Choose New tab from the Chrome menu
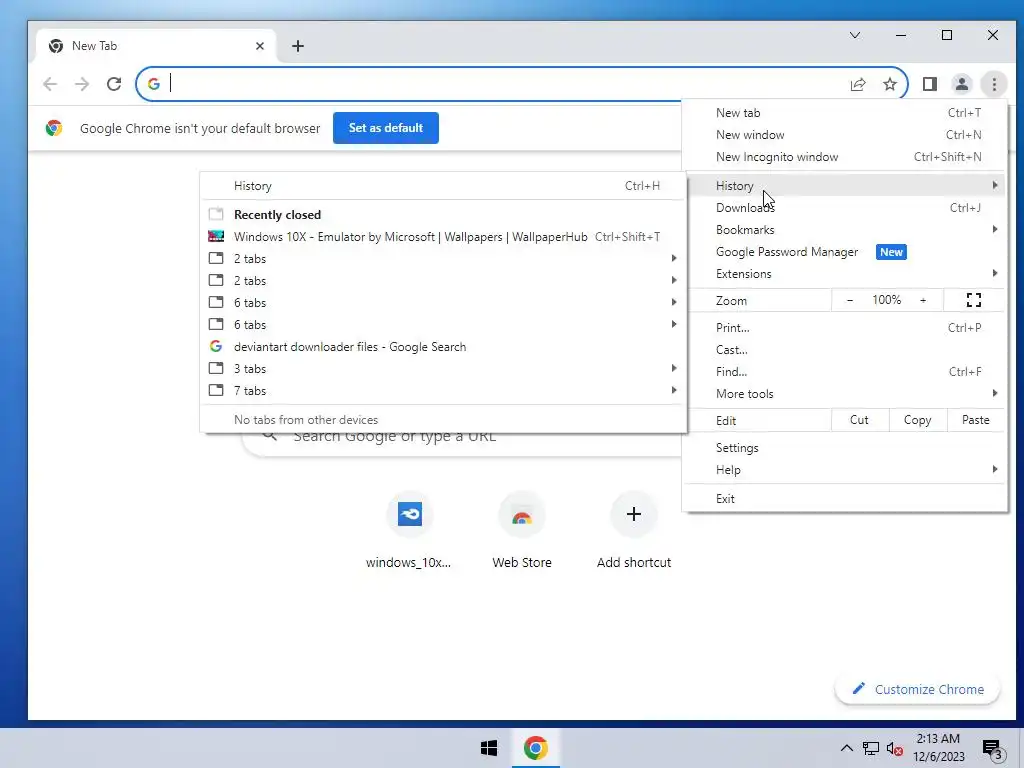This screenshot has height=768, width=1024. pos(844,113)
